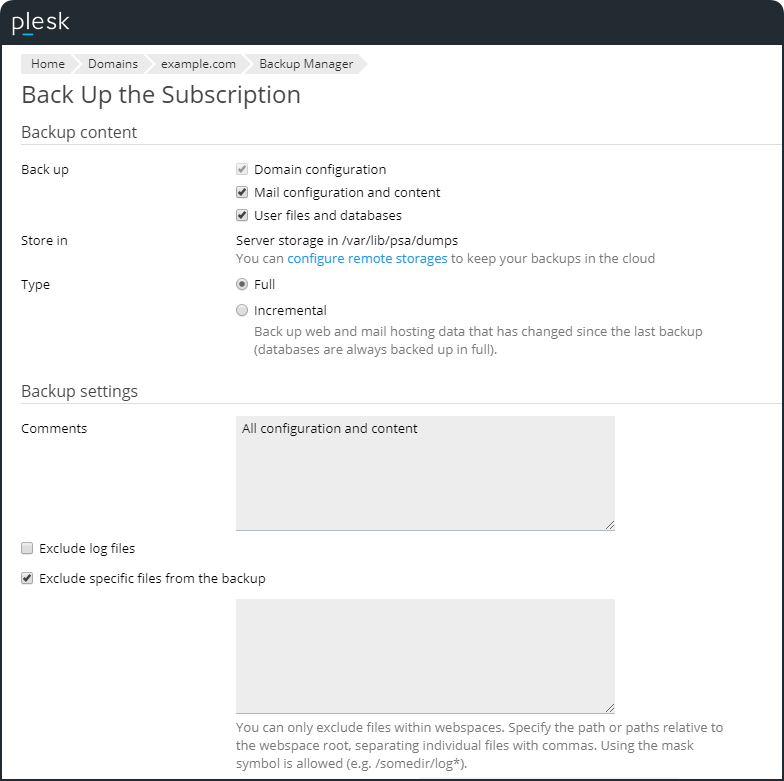Return to Backup Manager breadcrumb
This screenshot has width=784, height=781.
(306, 64)
